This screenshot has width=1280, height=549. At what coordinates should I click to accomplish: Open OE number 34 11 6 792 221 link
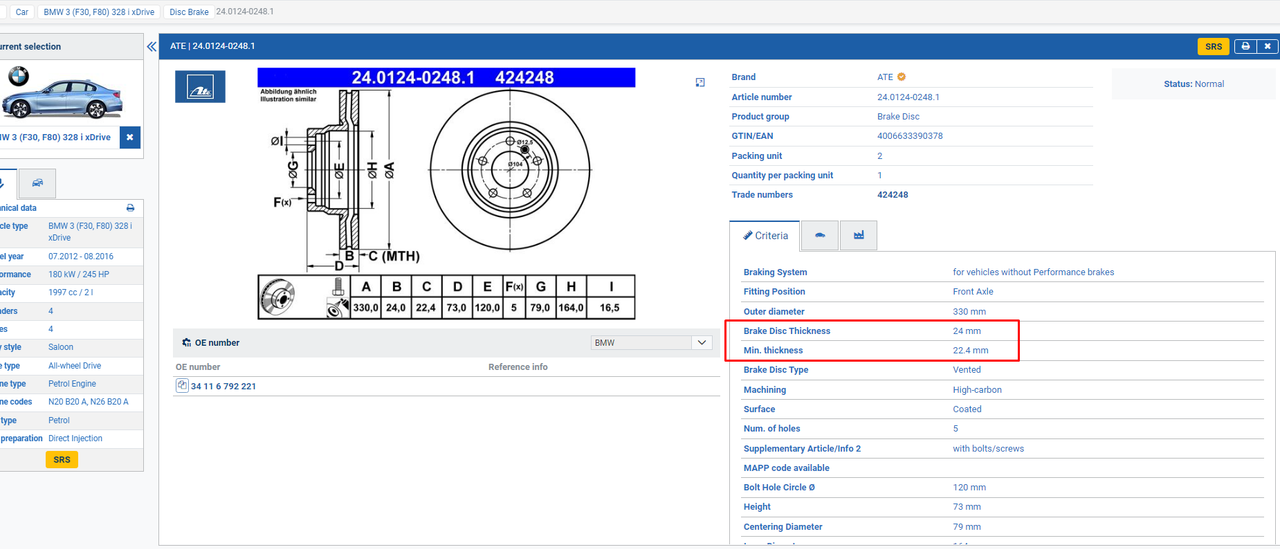coord(223,386)
